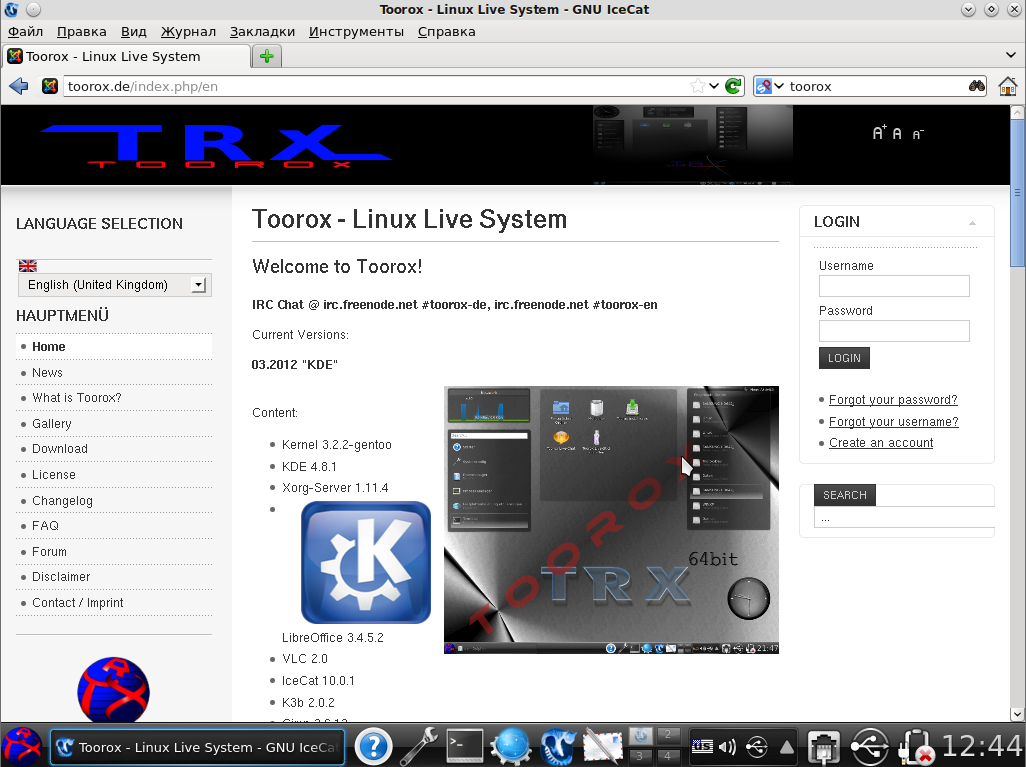Click the binoculars search icon
Screen dimensions: 1026x767
(x=977, y=87)
